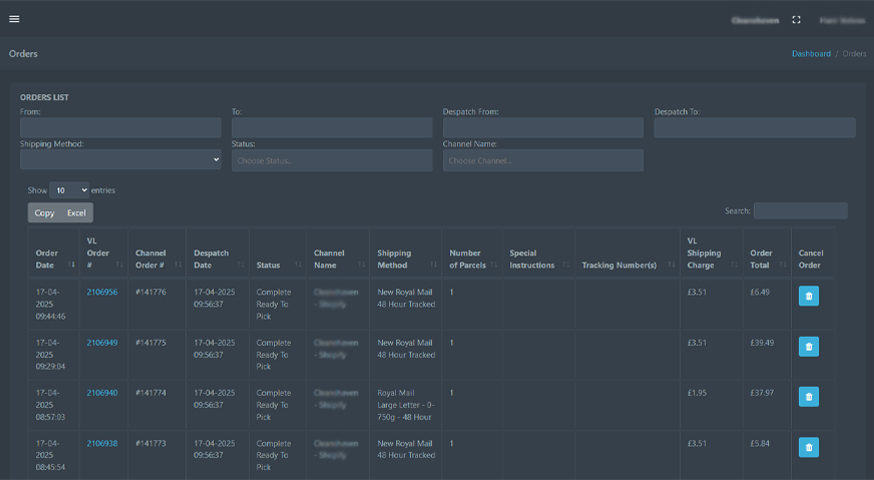This screenshot has height=480, width=874.
Task: Toggle fullscreen mode icon
Action: coord(796,19)
